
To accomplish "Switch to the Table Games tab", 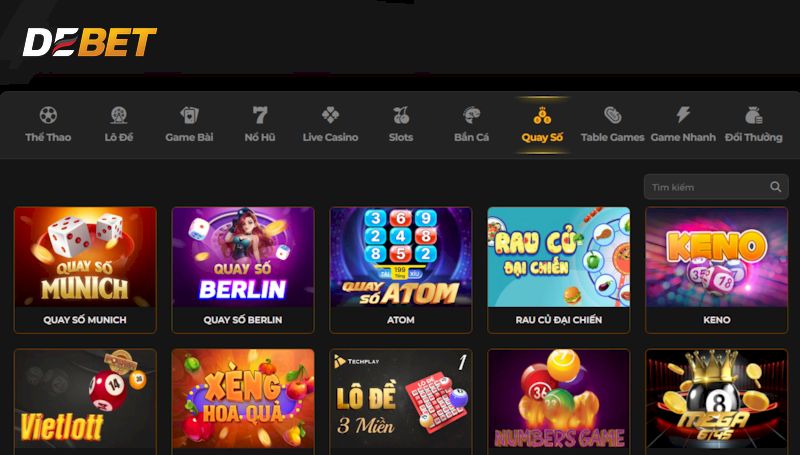I will (x=612, y=124).
